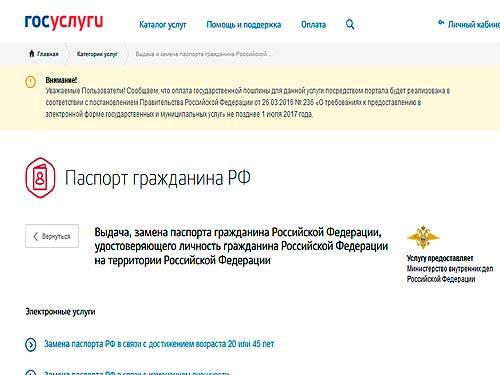Open Замена паспорта РФ 20 или 45 лет link
This screenshot has width=500, height=375.
click(x=159, y=344)
